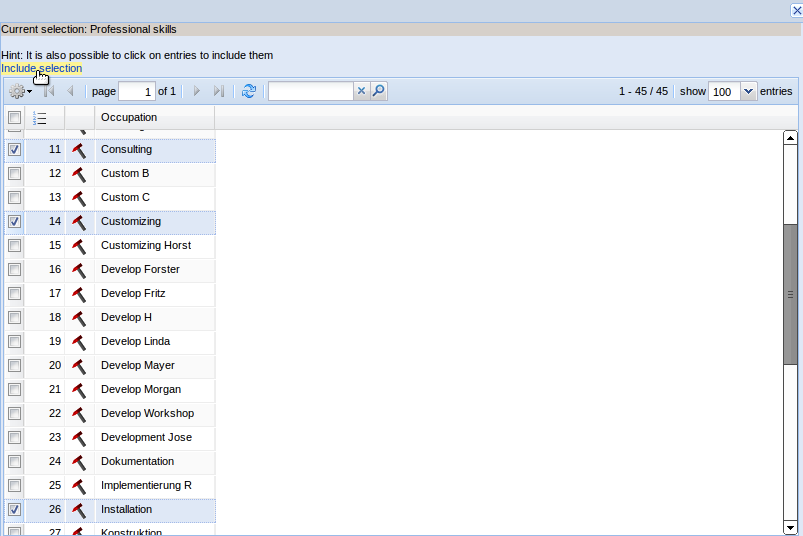803x536 pixels.
Task: Clear the search field with X
Action: click(x=361, y=91)
